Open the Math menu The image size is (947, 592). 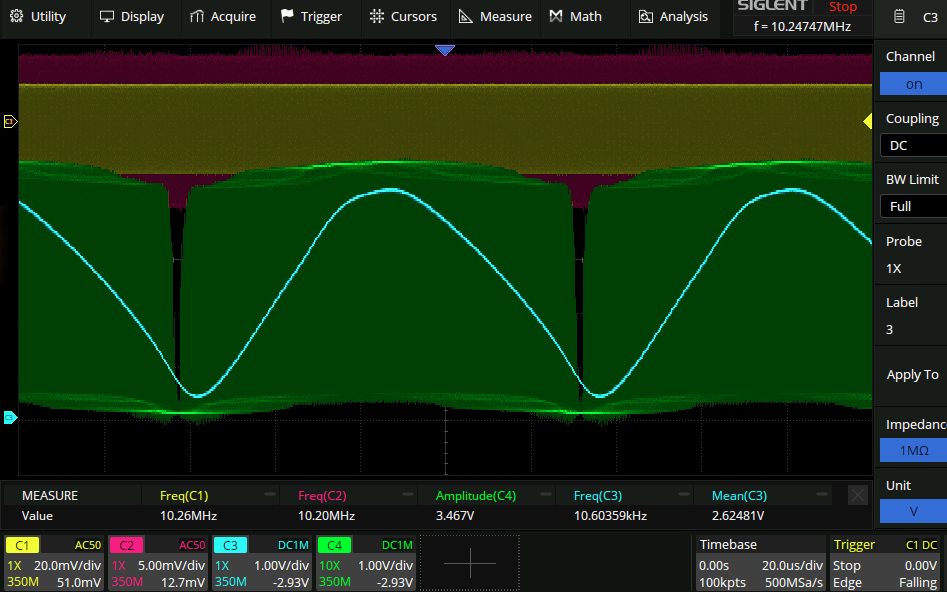tap(576, 16)
